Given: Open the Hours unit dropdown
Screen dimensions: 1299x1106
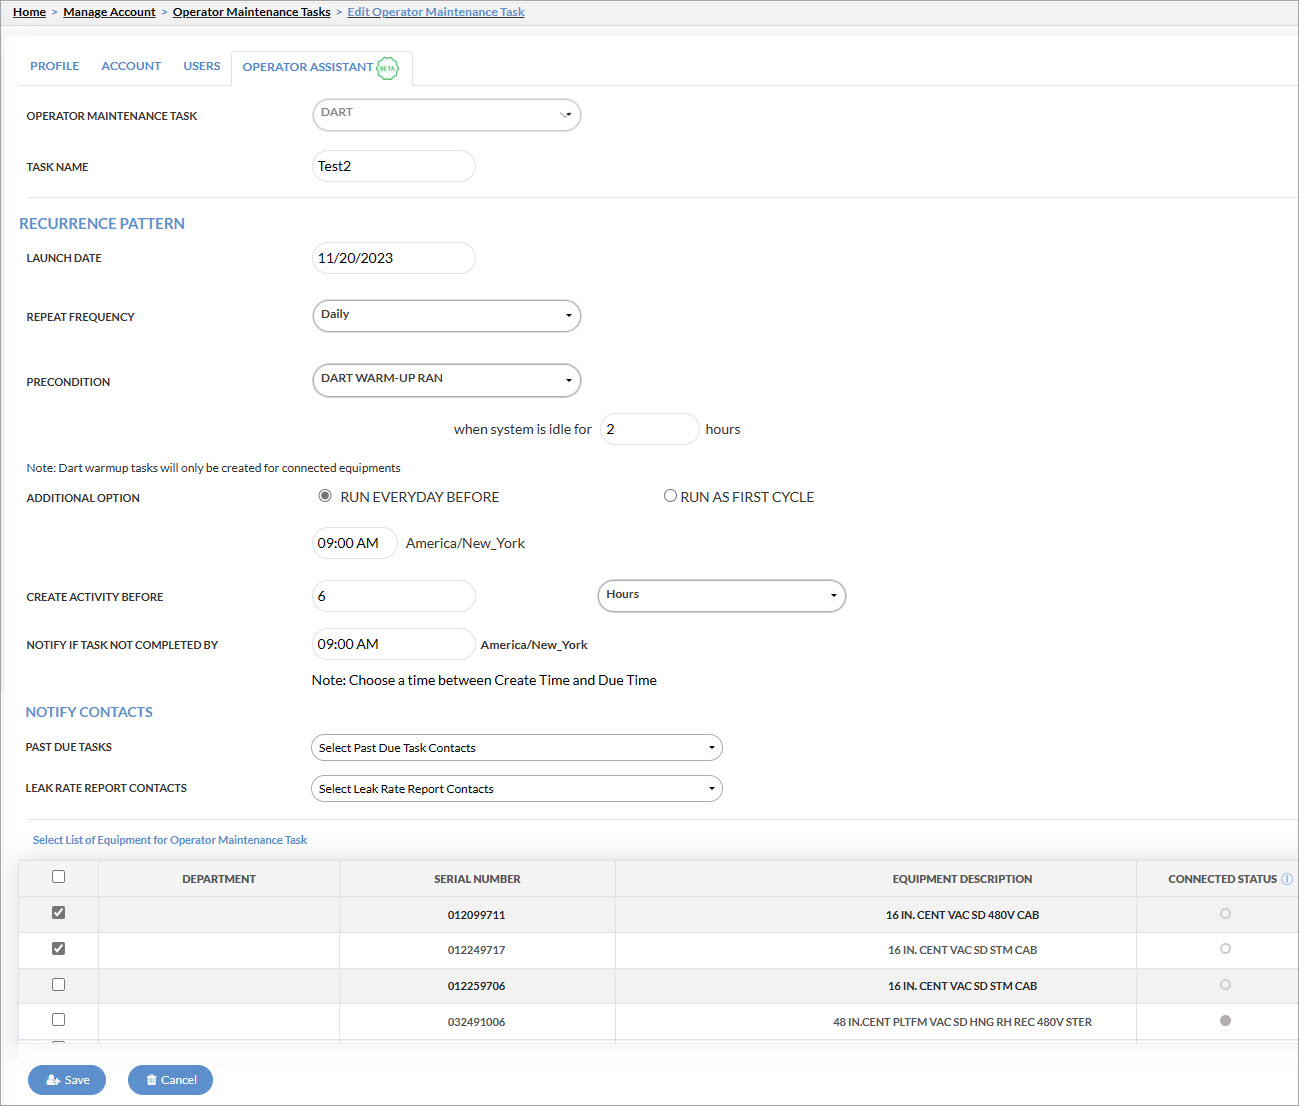Looking at the screenshot, I should pos(722,596).
